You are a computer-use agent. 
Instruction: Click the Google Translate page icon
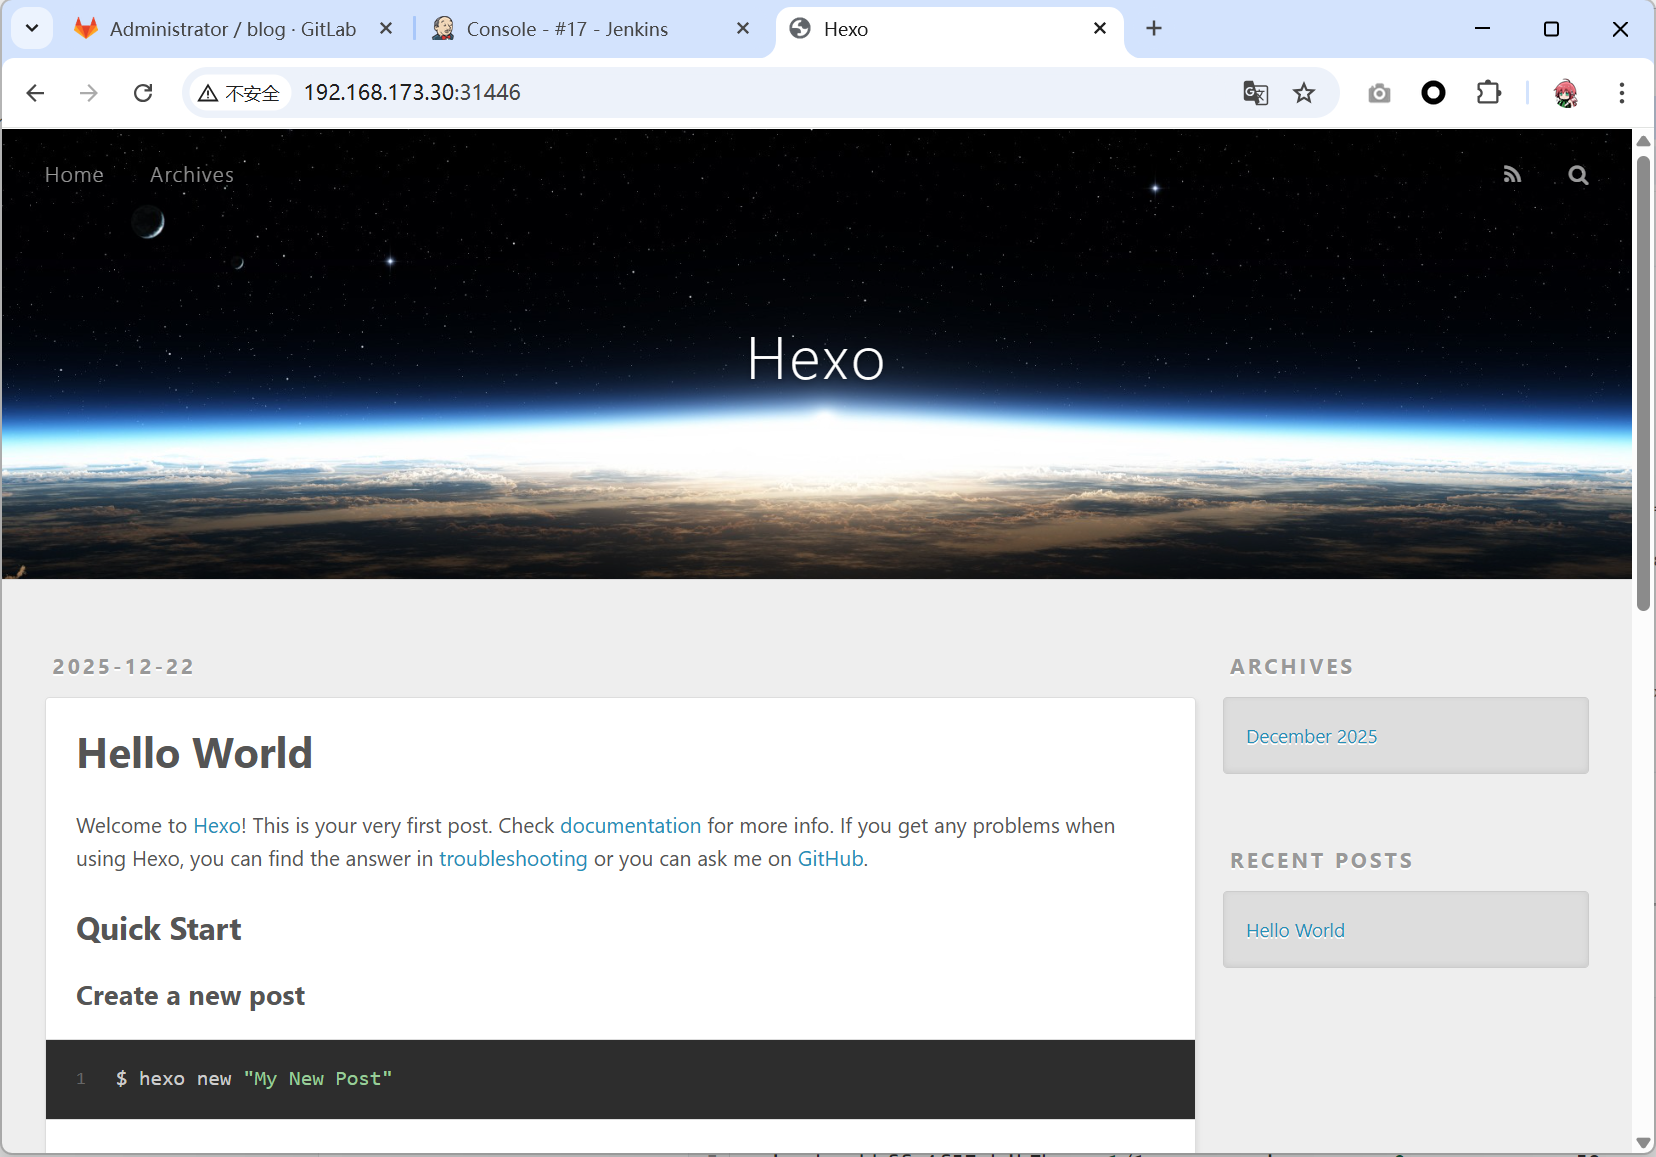pyautogui.click(x=1255, y=93)
